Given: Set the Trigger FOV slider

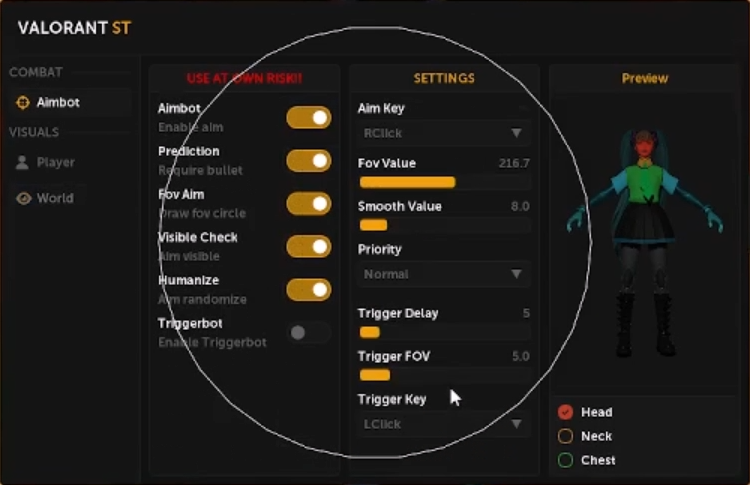Looking at the screenshot, I should tap(444, 375).
